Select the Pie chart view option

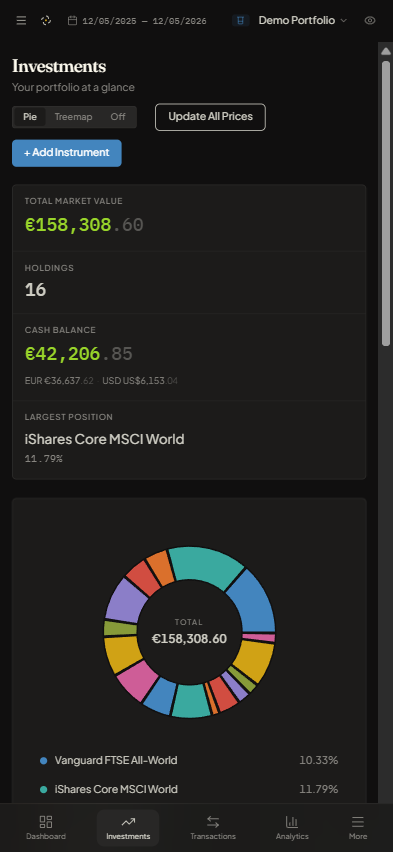30,117
